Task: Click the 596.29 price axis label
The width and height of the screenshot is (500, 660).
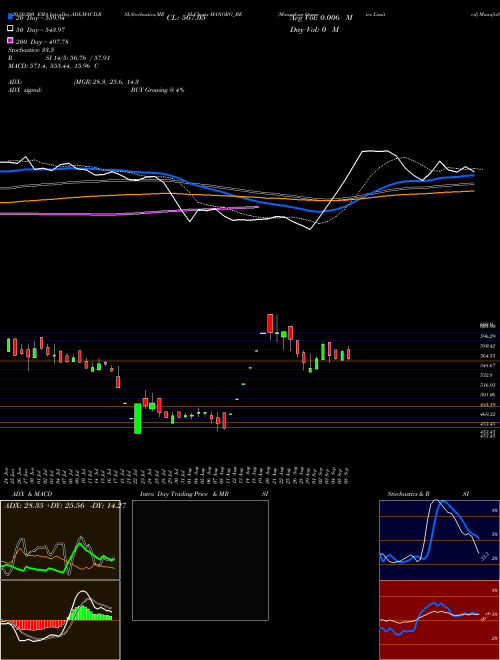Action: pos(488,336)
